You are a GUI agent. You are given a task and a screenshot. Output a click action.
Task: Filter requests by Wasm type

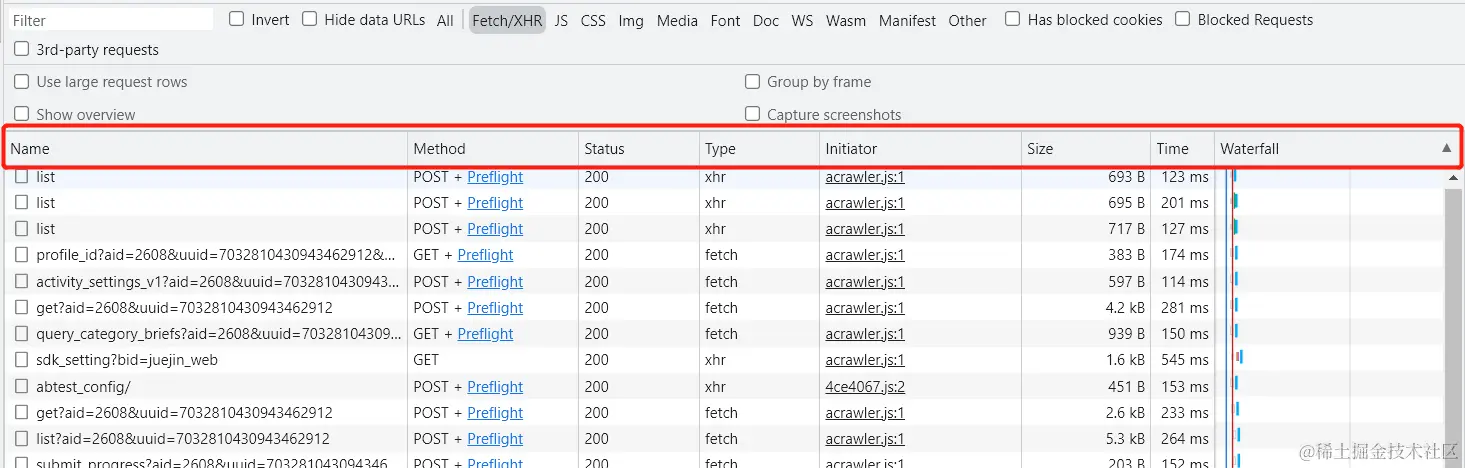(x=846, y=20)
